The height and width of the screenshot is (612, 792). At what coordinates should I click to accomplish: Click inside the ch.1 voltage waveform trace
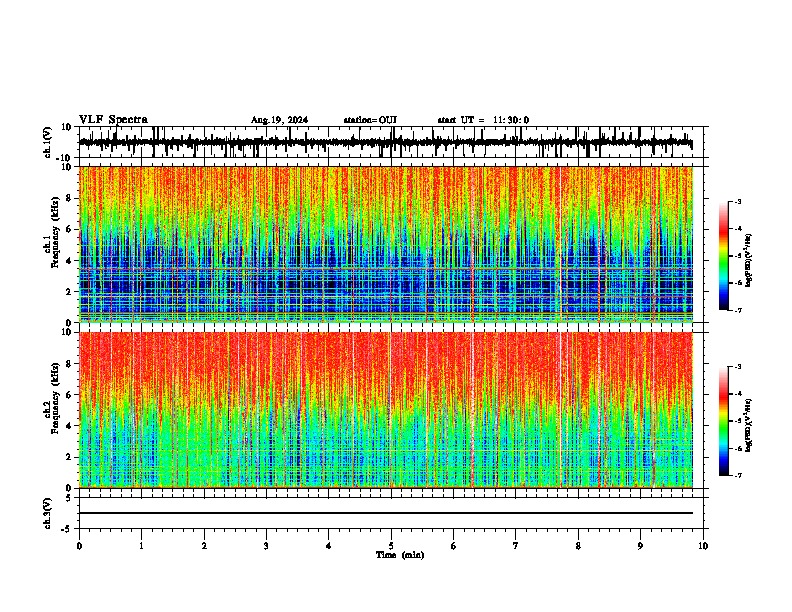pyautogui.click(x=385, y=143)
